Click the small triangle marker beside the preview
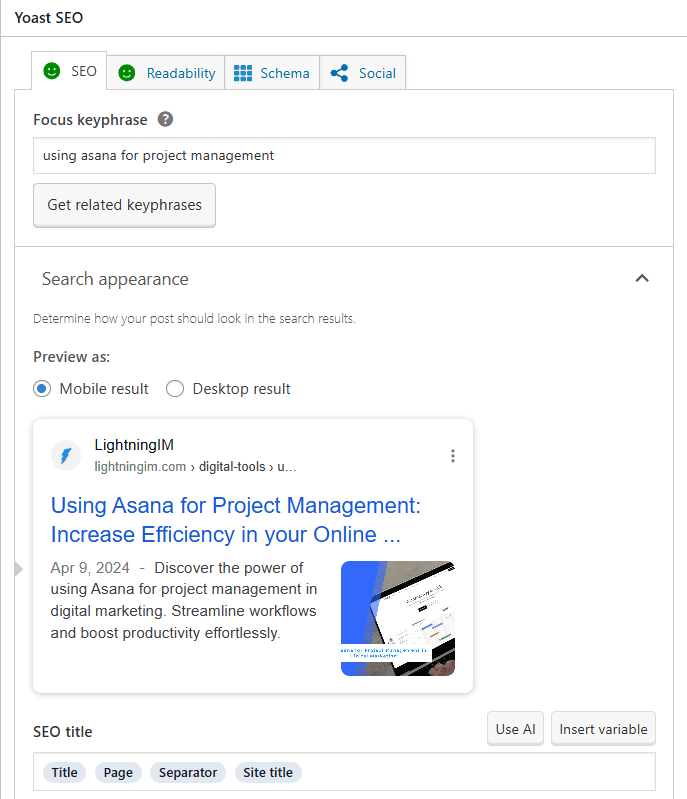The height and width of the screenshot is (799, 687). pos(19,568)
